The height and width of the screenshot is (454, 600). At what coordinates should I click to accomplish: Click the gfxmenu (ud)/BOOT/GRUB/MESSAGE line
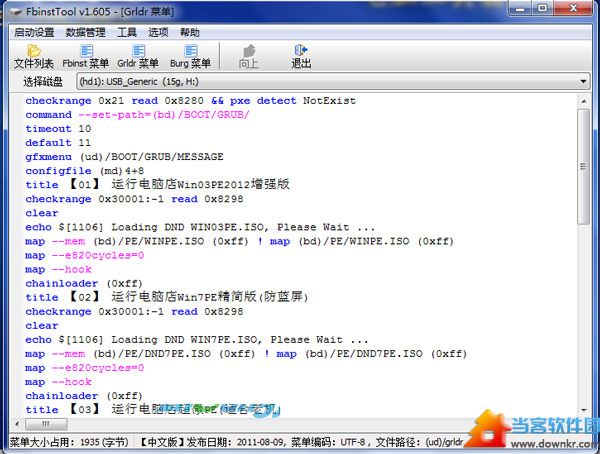(x=124, y=157)
